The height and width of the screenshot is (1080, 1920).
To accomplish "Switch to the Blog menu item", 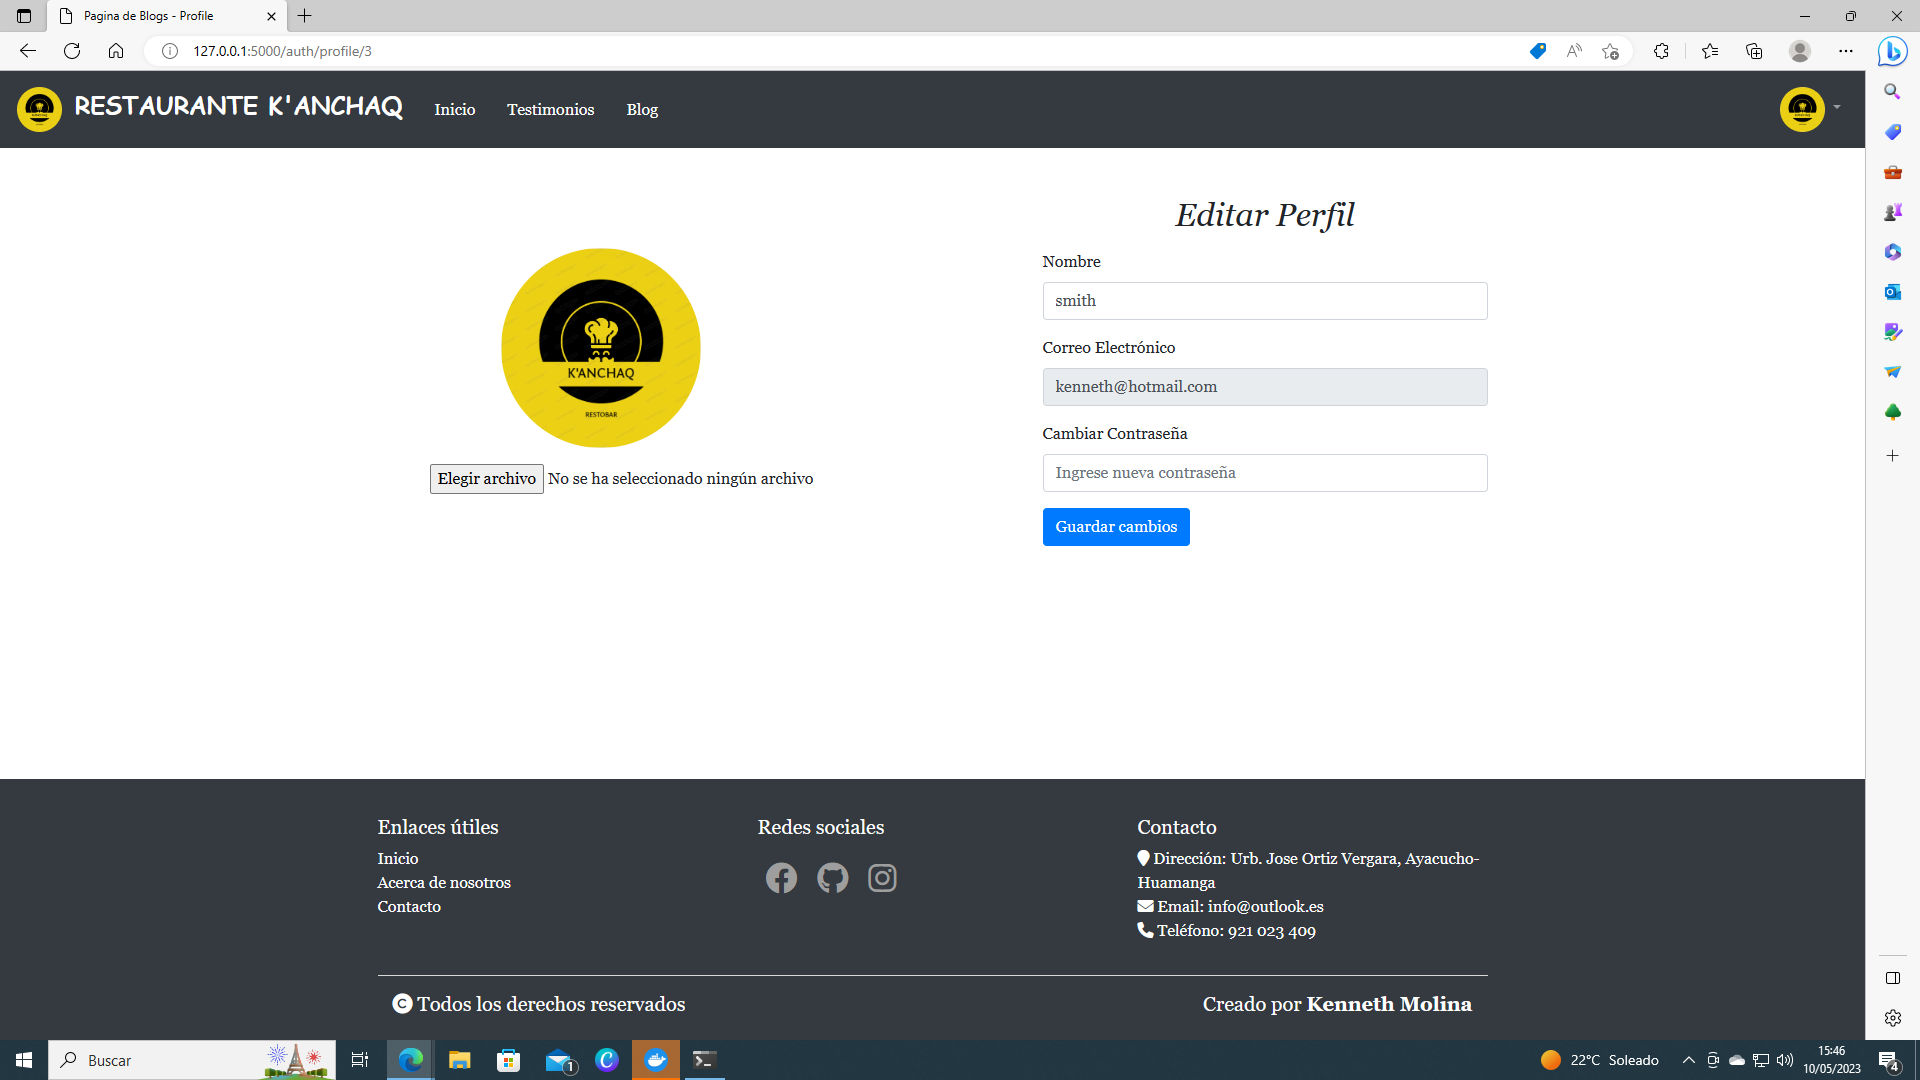I will pos(642,109).
